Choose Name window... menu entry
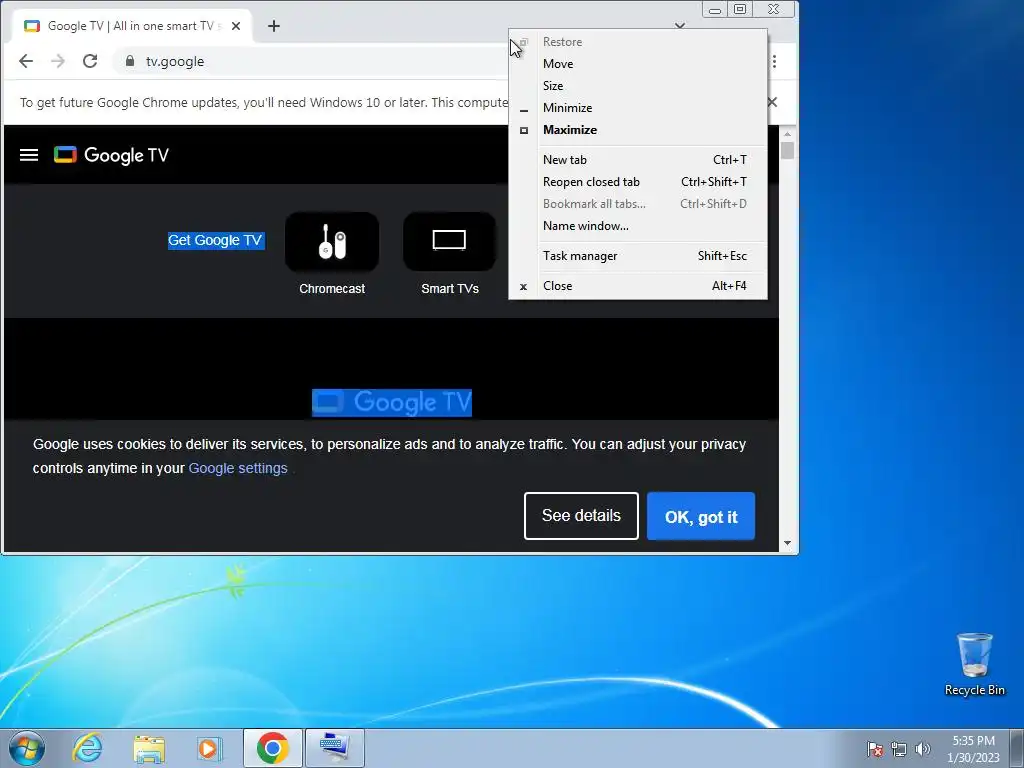This screenshot has height=768, width=1024. coord(638,226)
